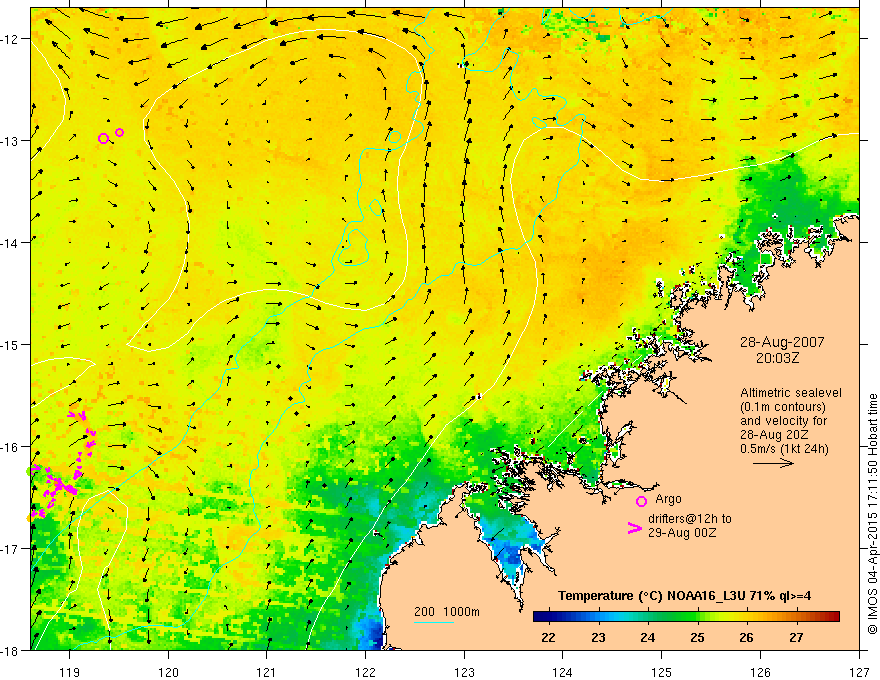Click the time label 20:03Z
880x680 pixels.
pos(777,358)
